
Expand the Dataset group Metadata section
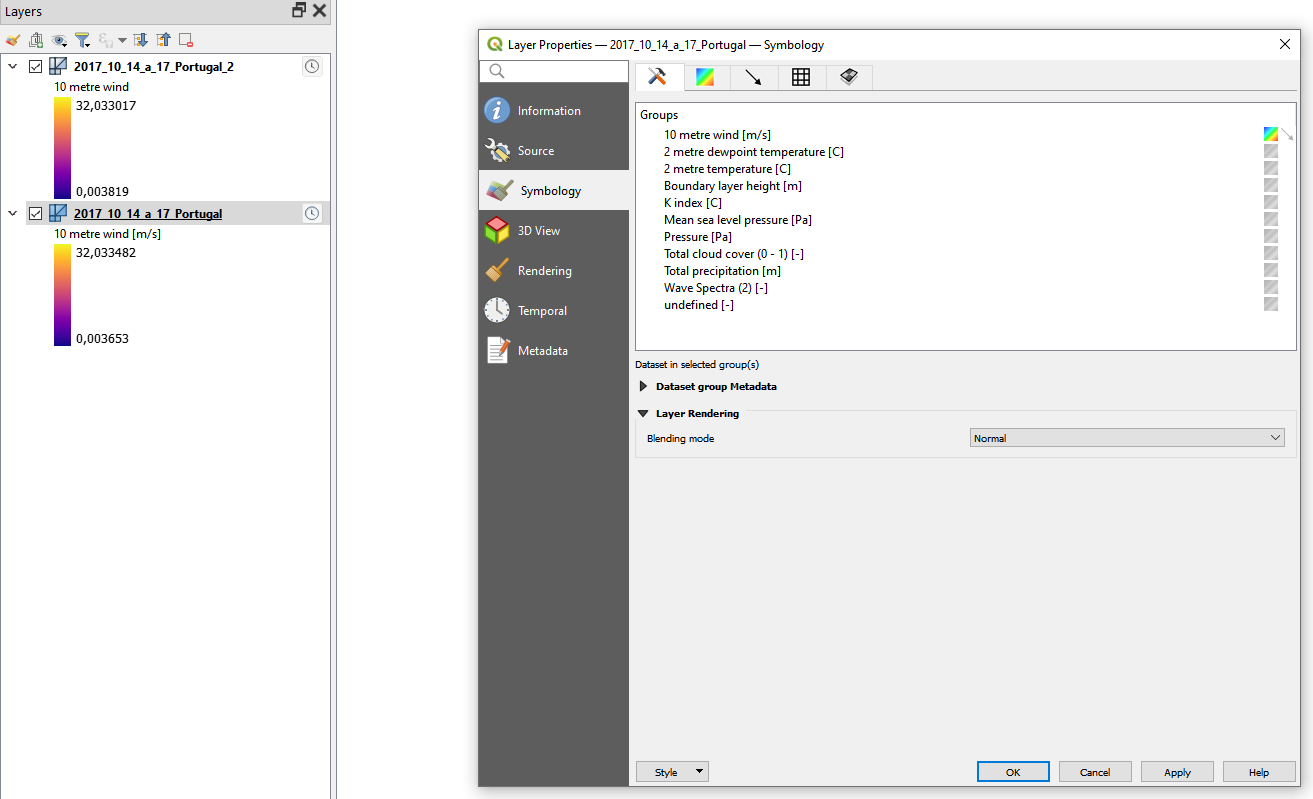(x=643, y=386)
